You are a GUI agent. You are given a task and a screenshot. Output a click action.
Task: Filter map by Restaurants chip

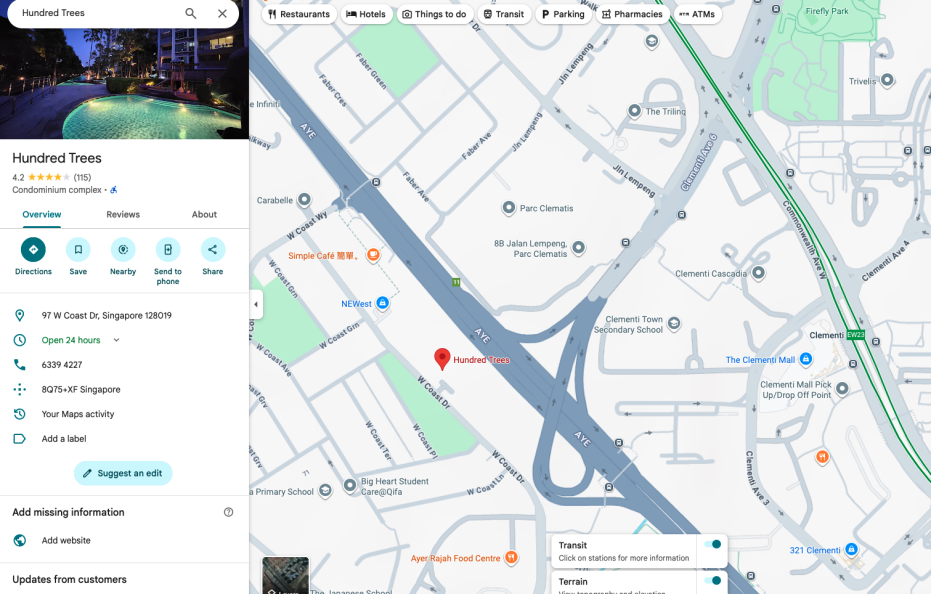(299, 14)
